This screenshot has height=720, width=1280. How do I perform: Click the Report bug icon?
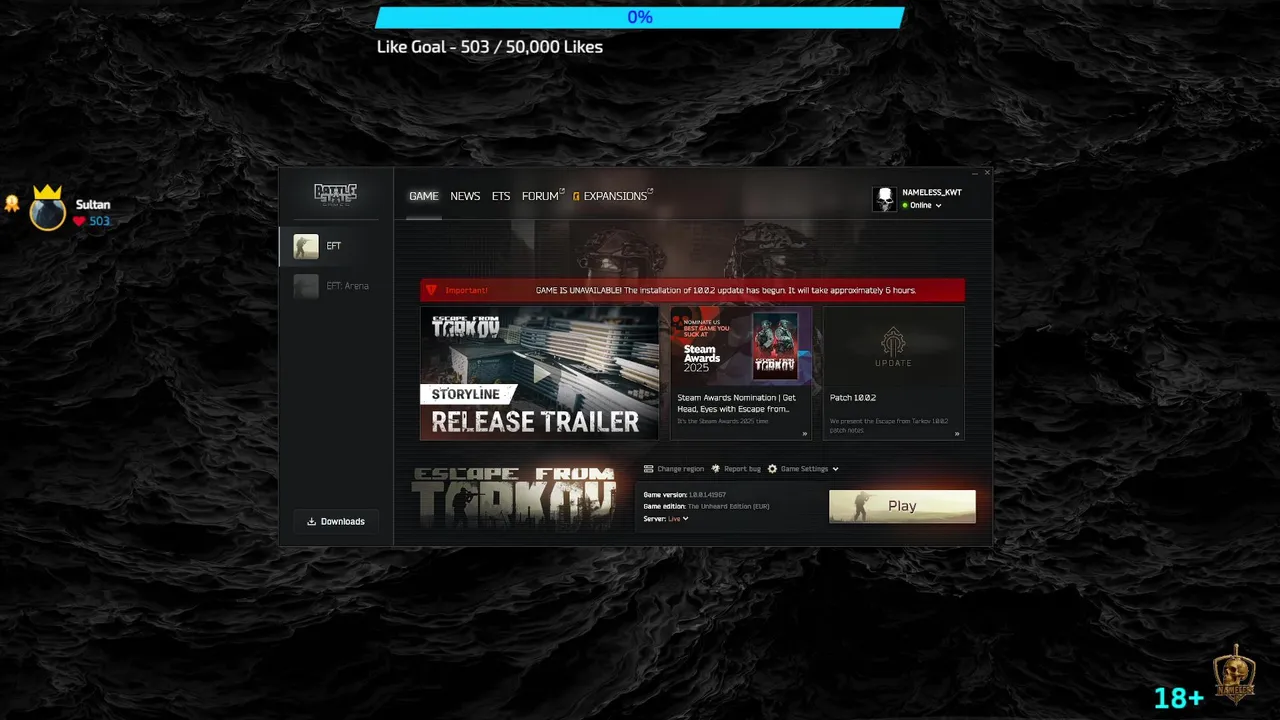pos(716,469)
